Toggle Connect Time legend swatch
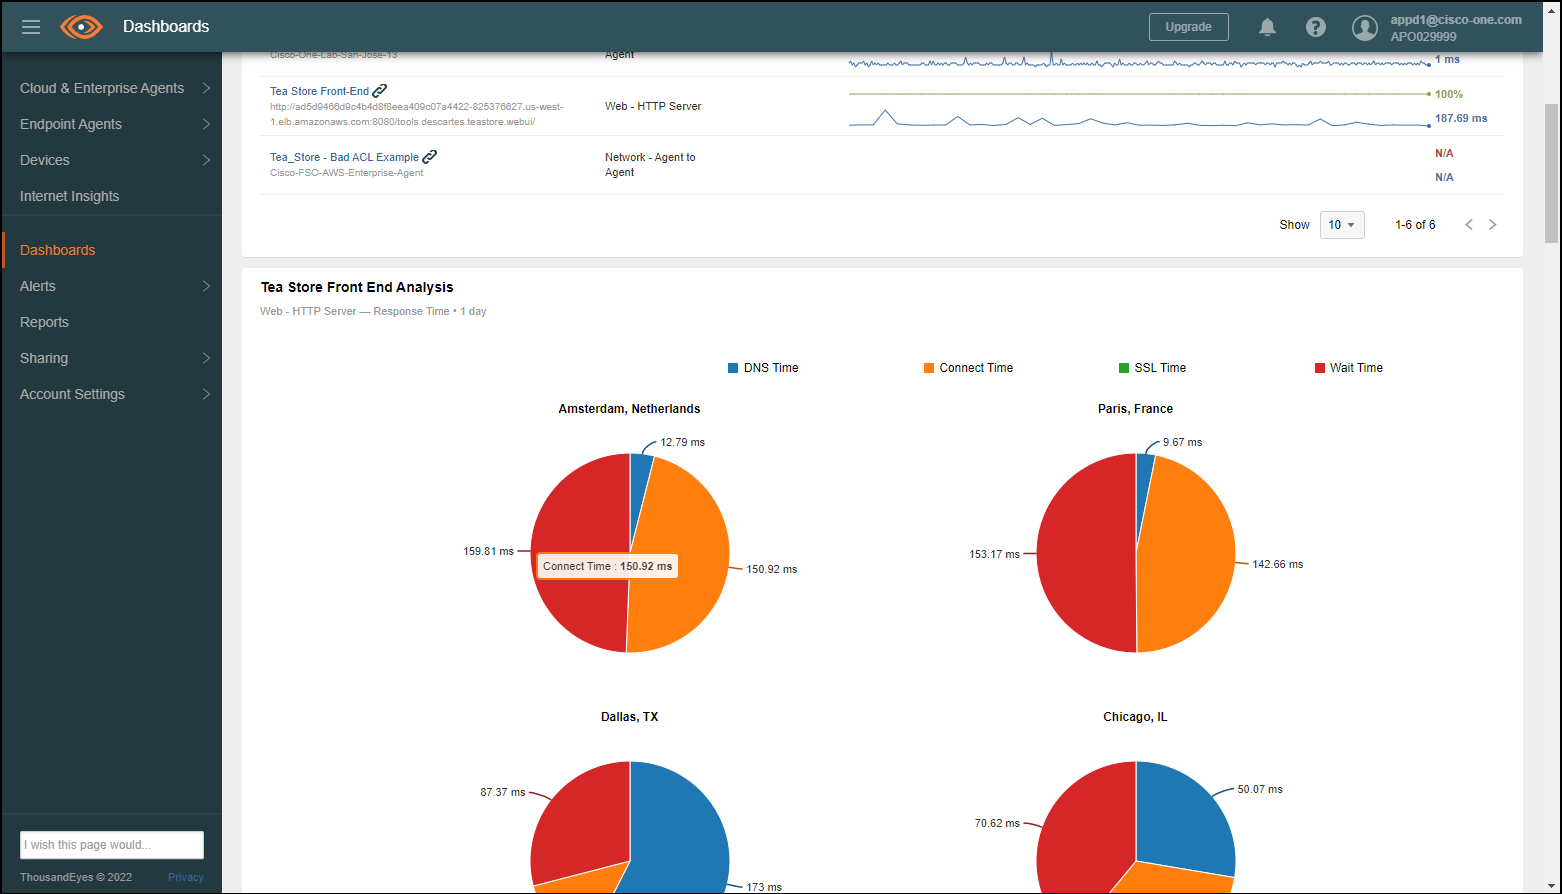The width and height of the screenshot is (1562, 894). tap(929, 368)
